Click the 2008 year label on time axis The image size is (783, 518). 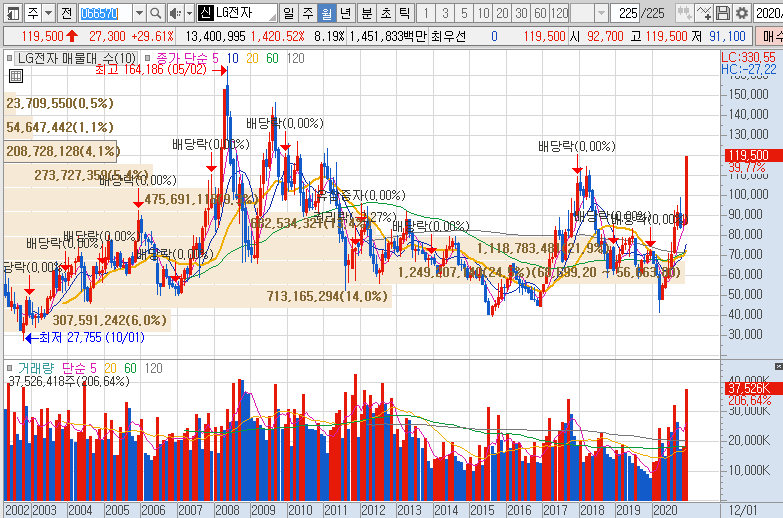tap(227, 510)
